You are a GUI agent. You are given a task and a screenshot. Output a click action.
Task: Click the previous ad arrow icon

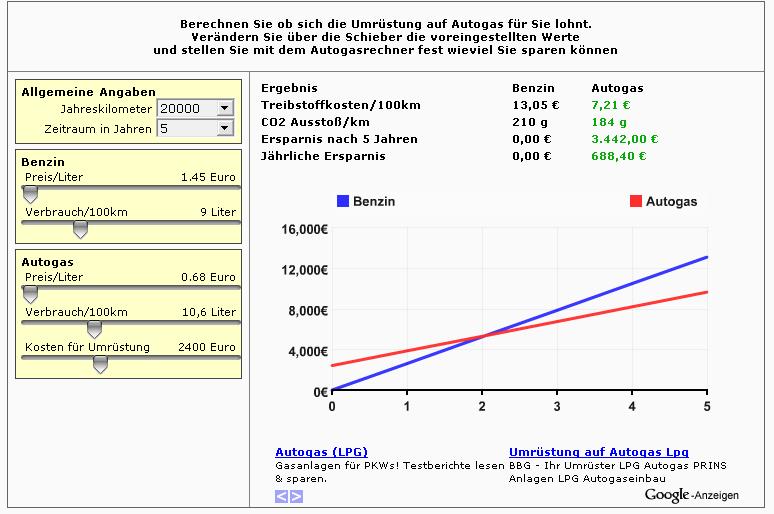click(x=282, y=496)
